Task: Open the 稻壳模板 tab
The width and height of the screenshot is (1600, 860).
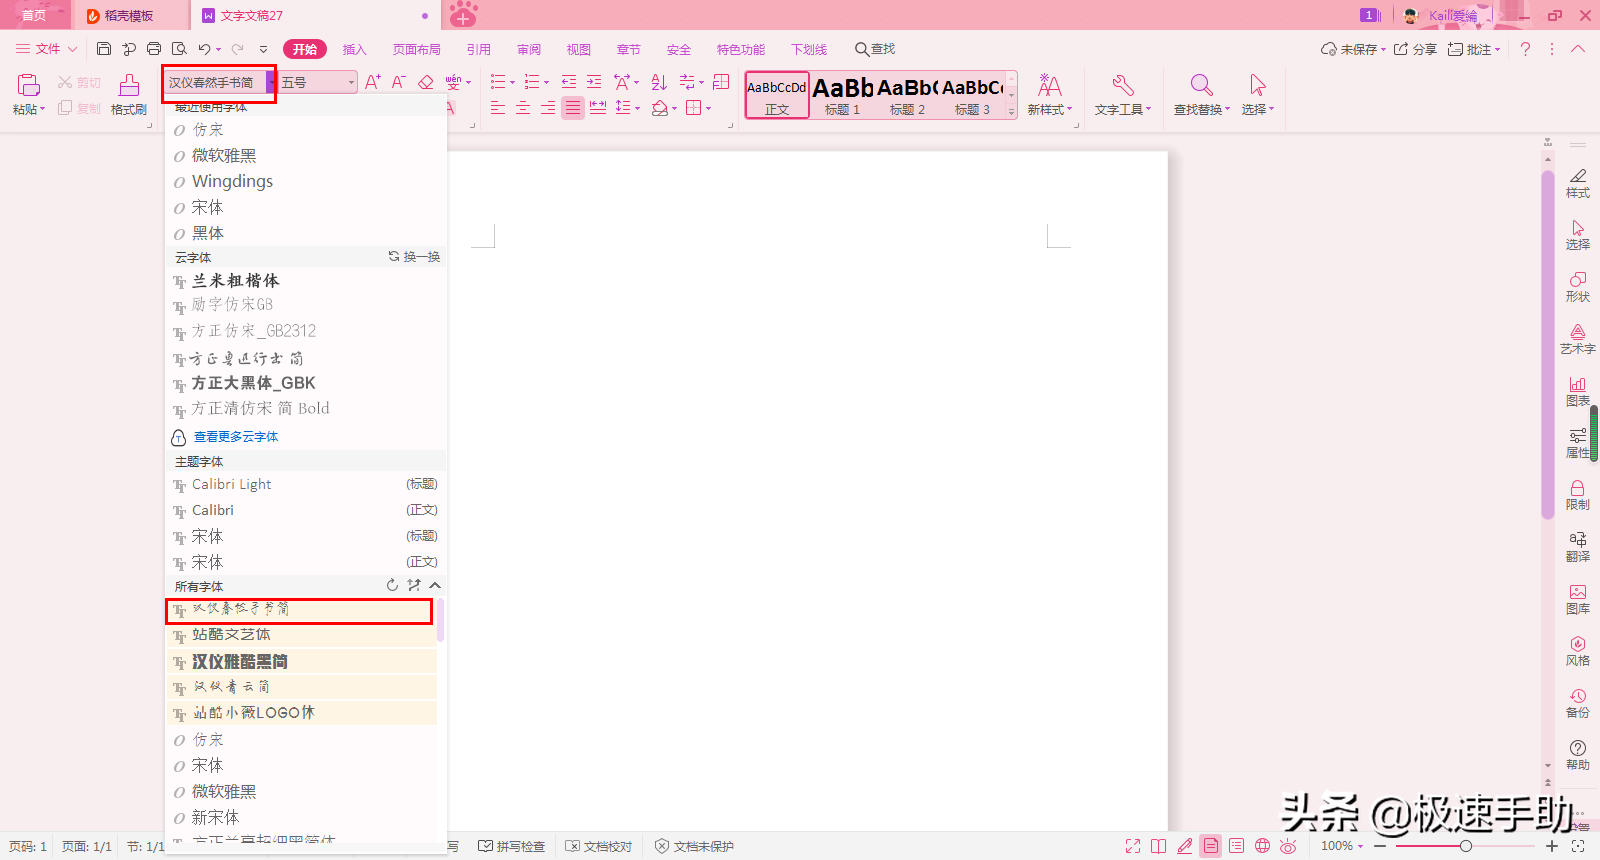Action: pyautogui.click(x=129, y=15)
